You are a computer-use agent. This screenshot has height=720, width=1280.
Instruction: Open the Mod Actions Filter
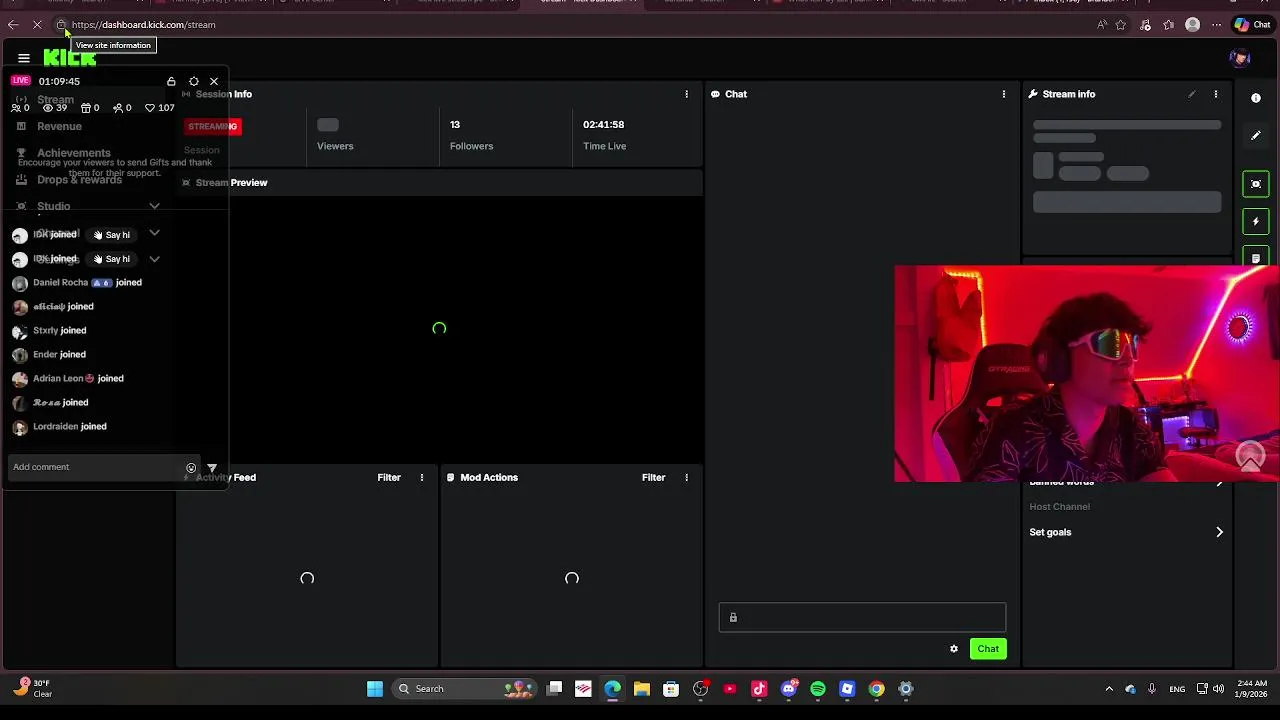pos(653,478)
